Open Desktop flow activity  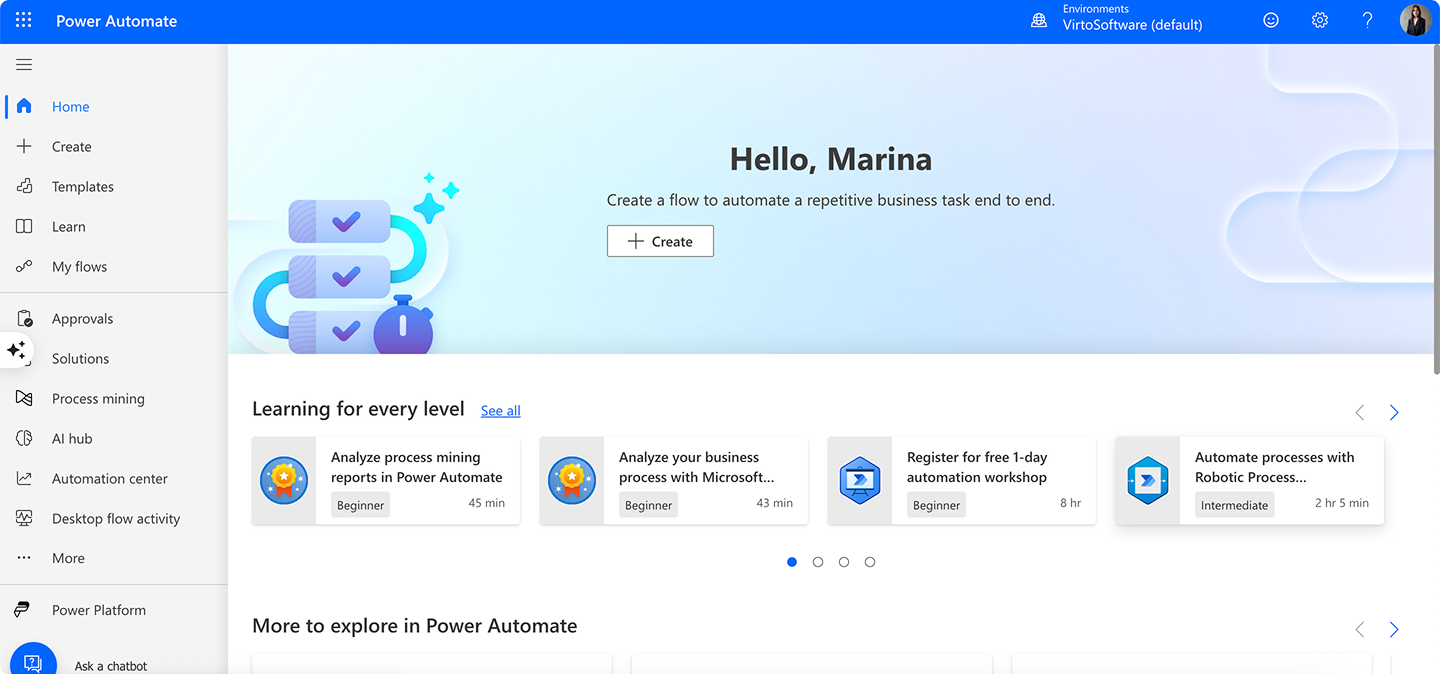(x=116, y=518)
